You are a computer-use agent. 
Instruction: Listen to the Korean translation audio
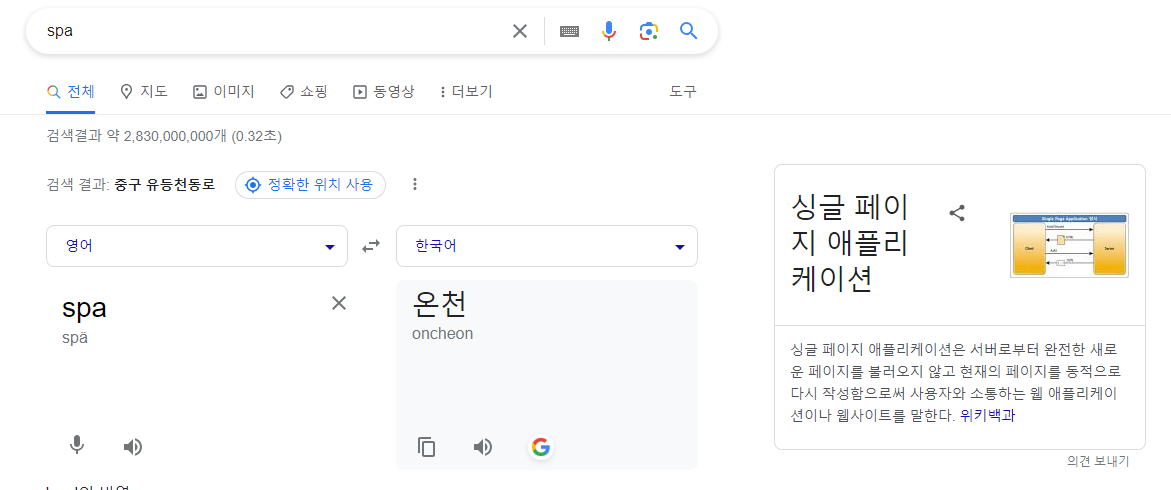pos(483,447)
